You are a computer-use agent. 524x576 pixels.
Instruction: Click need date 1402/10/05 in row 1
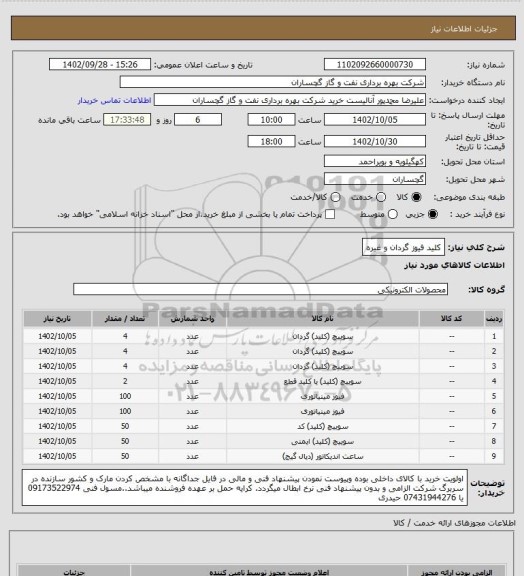[x=57, y=336]
